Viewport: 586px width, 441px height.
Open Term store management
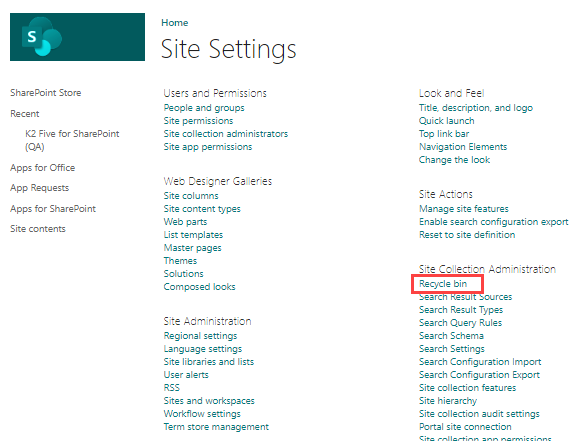pos(216,427)
